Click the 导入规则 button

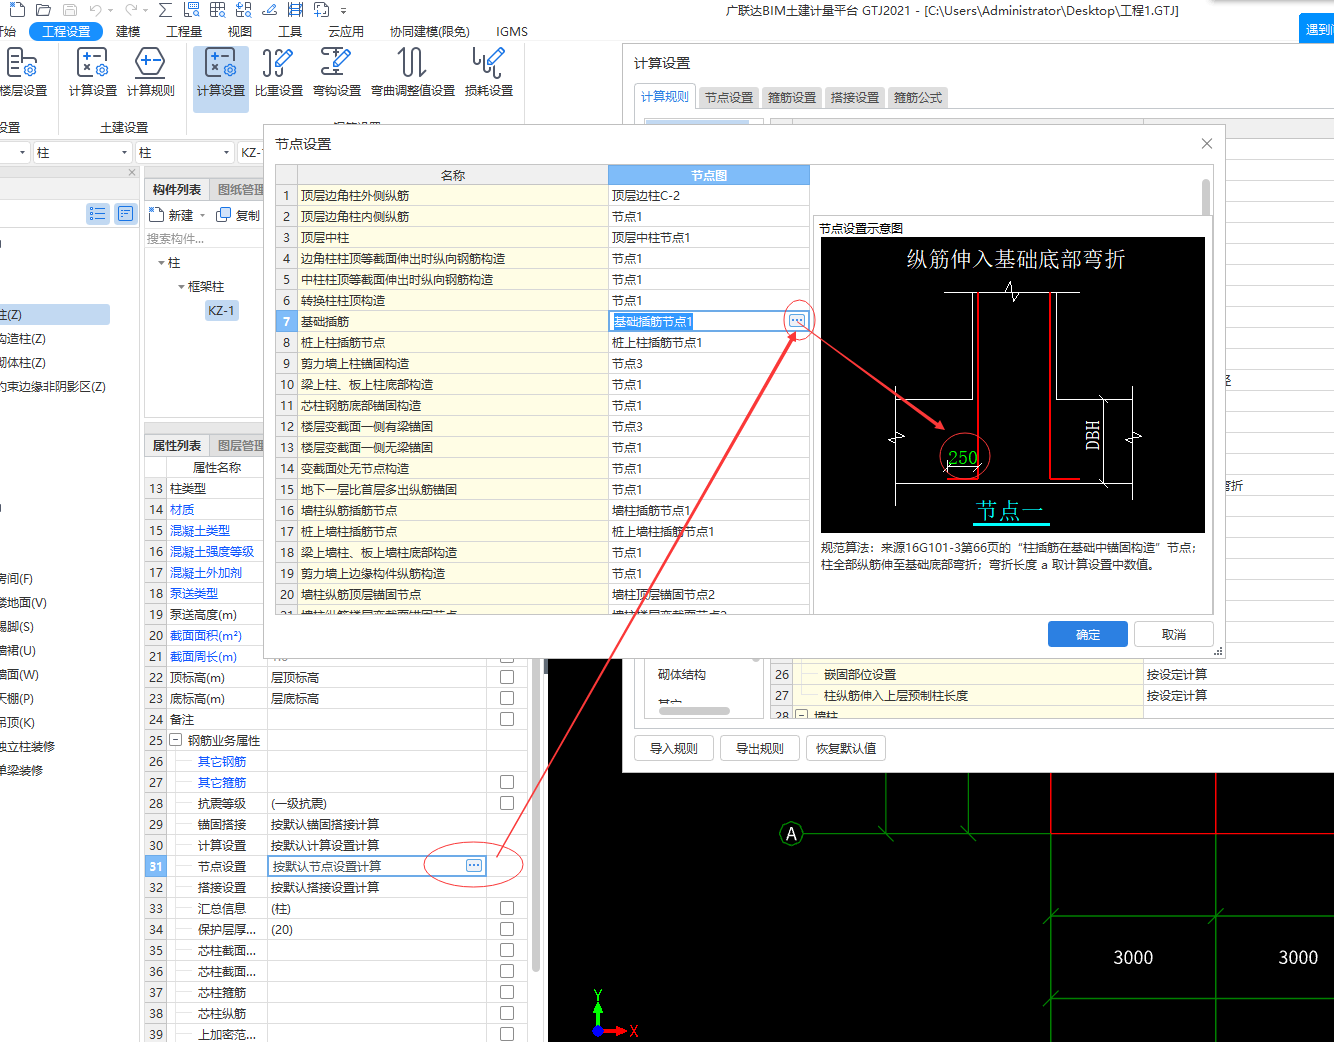[x=674, y=748]
